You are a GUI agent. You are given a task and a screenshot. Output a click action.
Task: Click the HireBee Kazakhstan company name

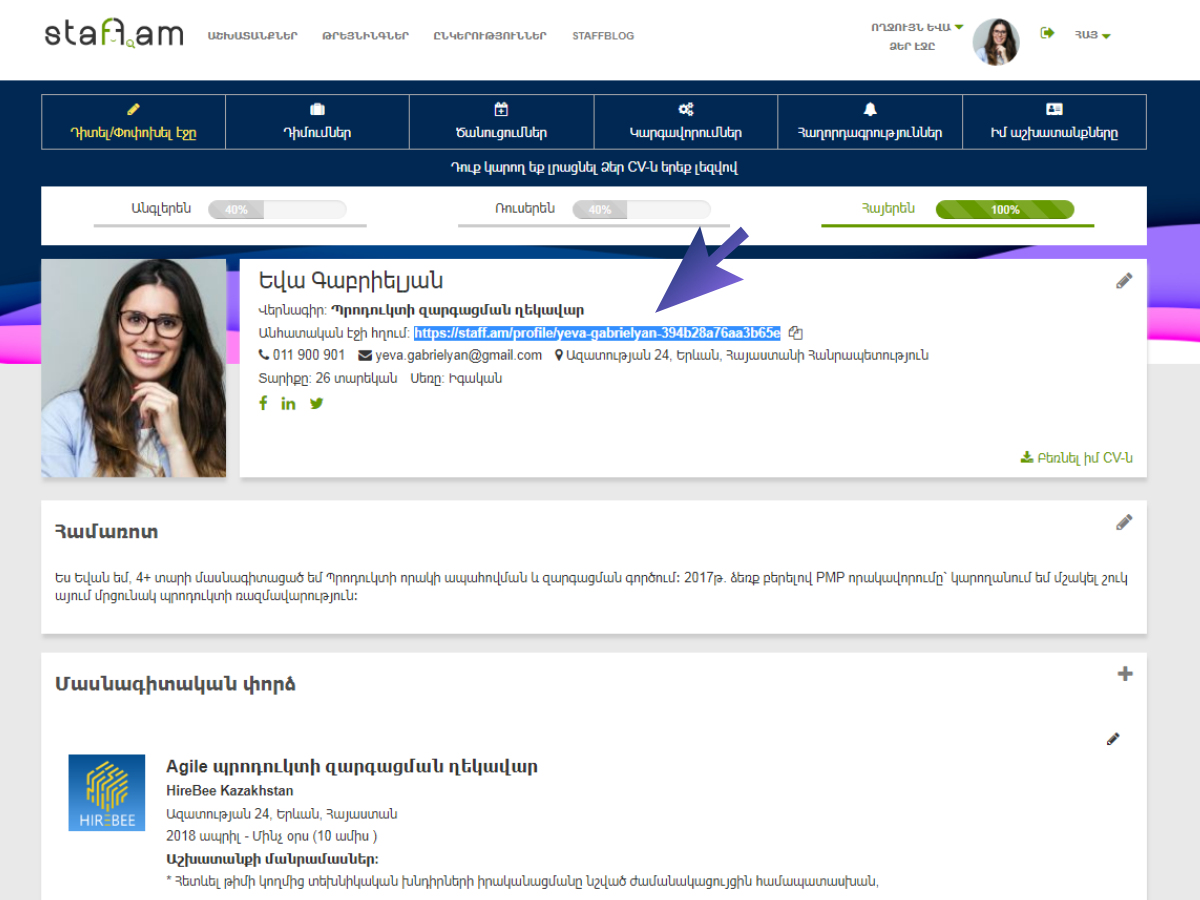[230, 791]
